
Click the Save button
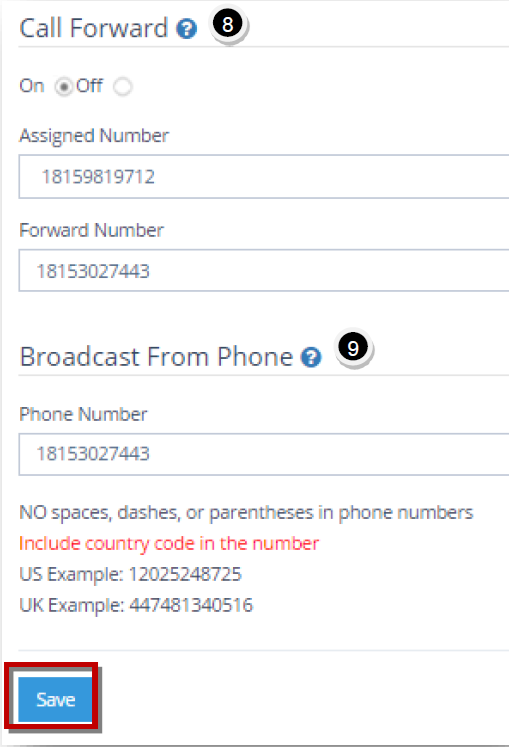coord(55,699)
